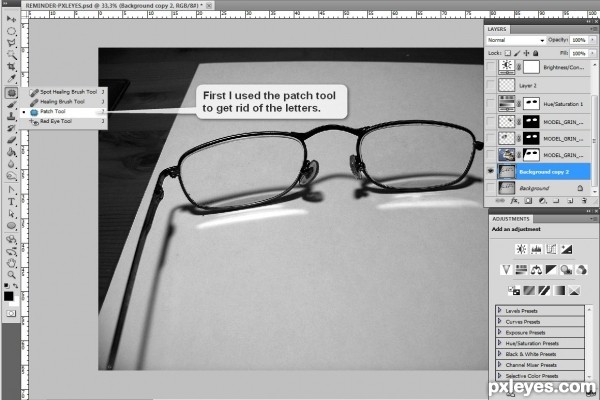The width and height of the screenshot is (600, 400).
Task: Add an Invert adjustment
Action: point(514,291)
